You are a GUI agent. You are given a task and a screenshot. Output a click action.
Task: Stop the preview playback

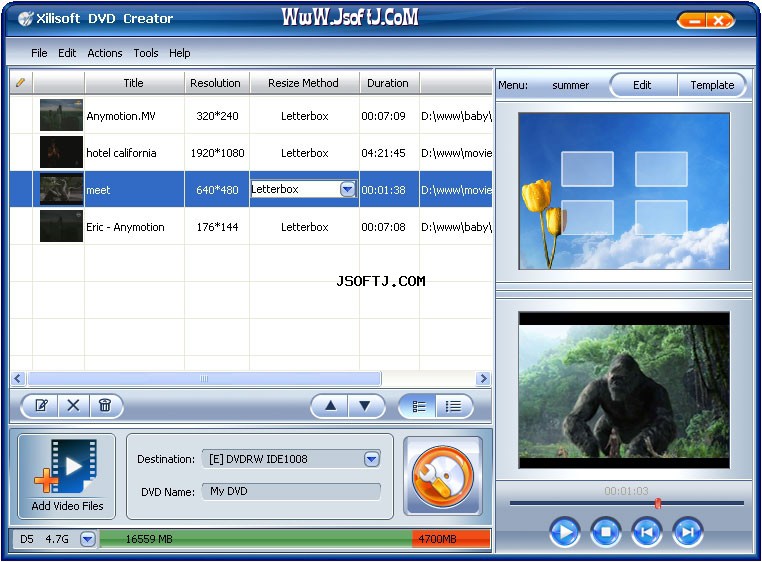(606, 532)
